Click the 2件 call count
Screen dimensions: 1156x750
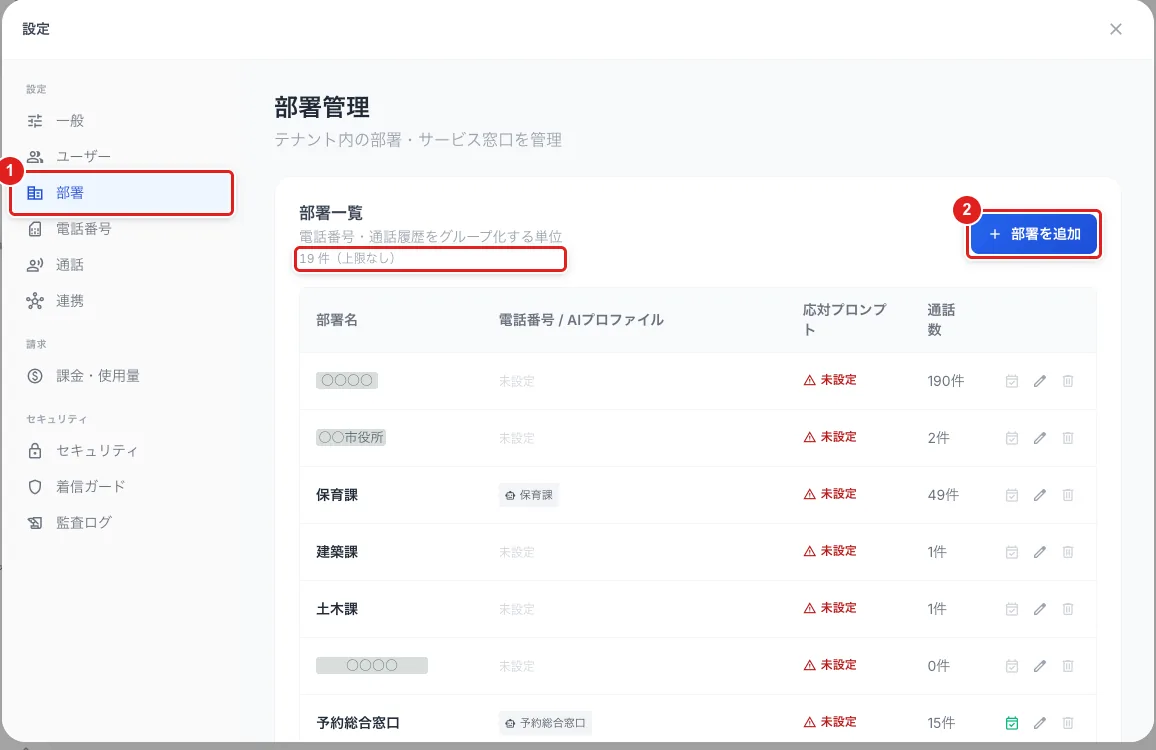point(938,438)
